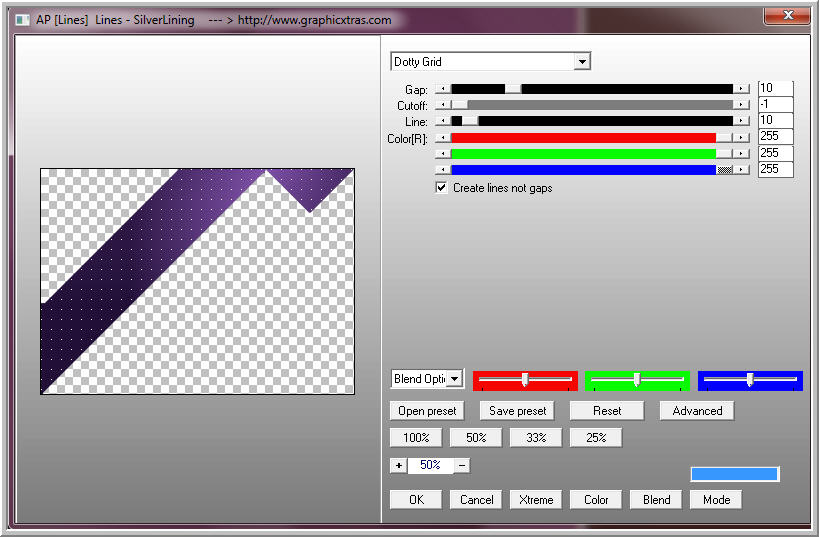Click the red Color[R] slider thumb
Image resolution: width=819 pixels, height=537 pixels.
pos(724,138)
